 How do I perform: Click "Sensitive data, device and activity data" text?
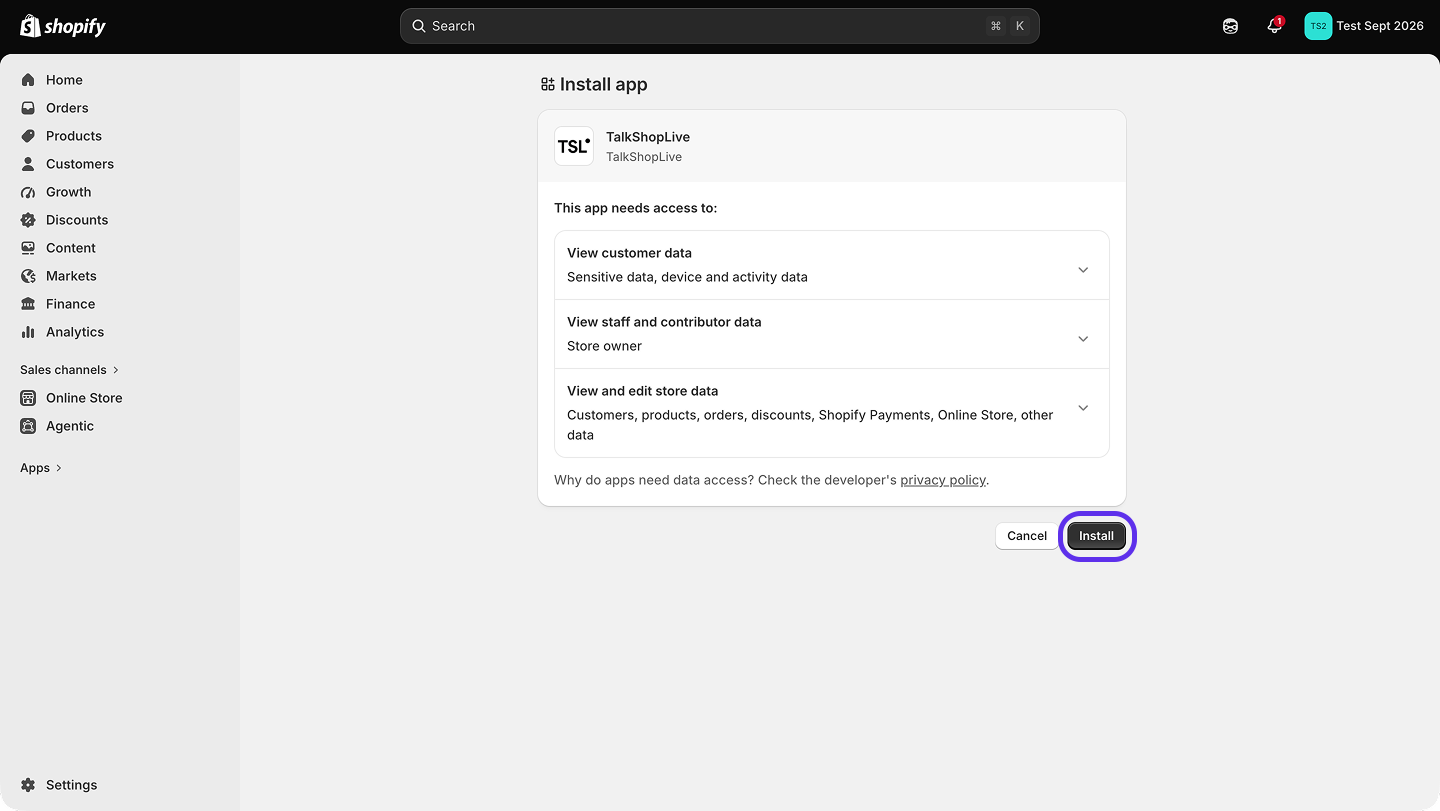[x=687, y=277]
